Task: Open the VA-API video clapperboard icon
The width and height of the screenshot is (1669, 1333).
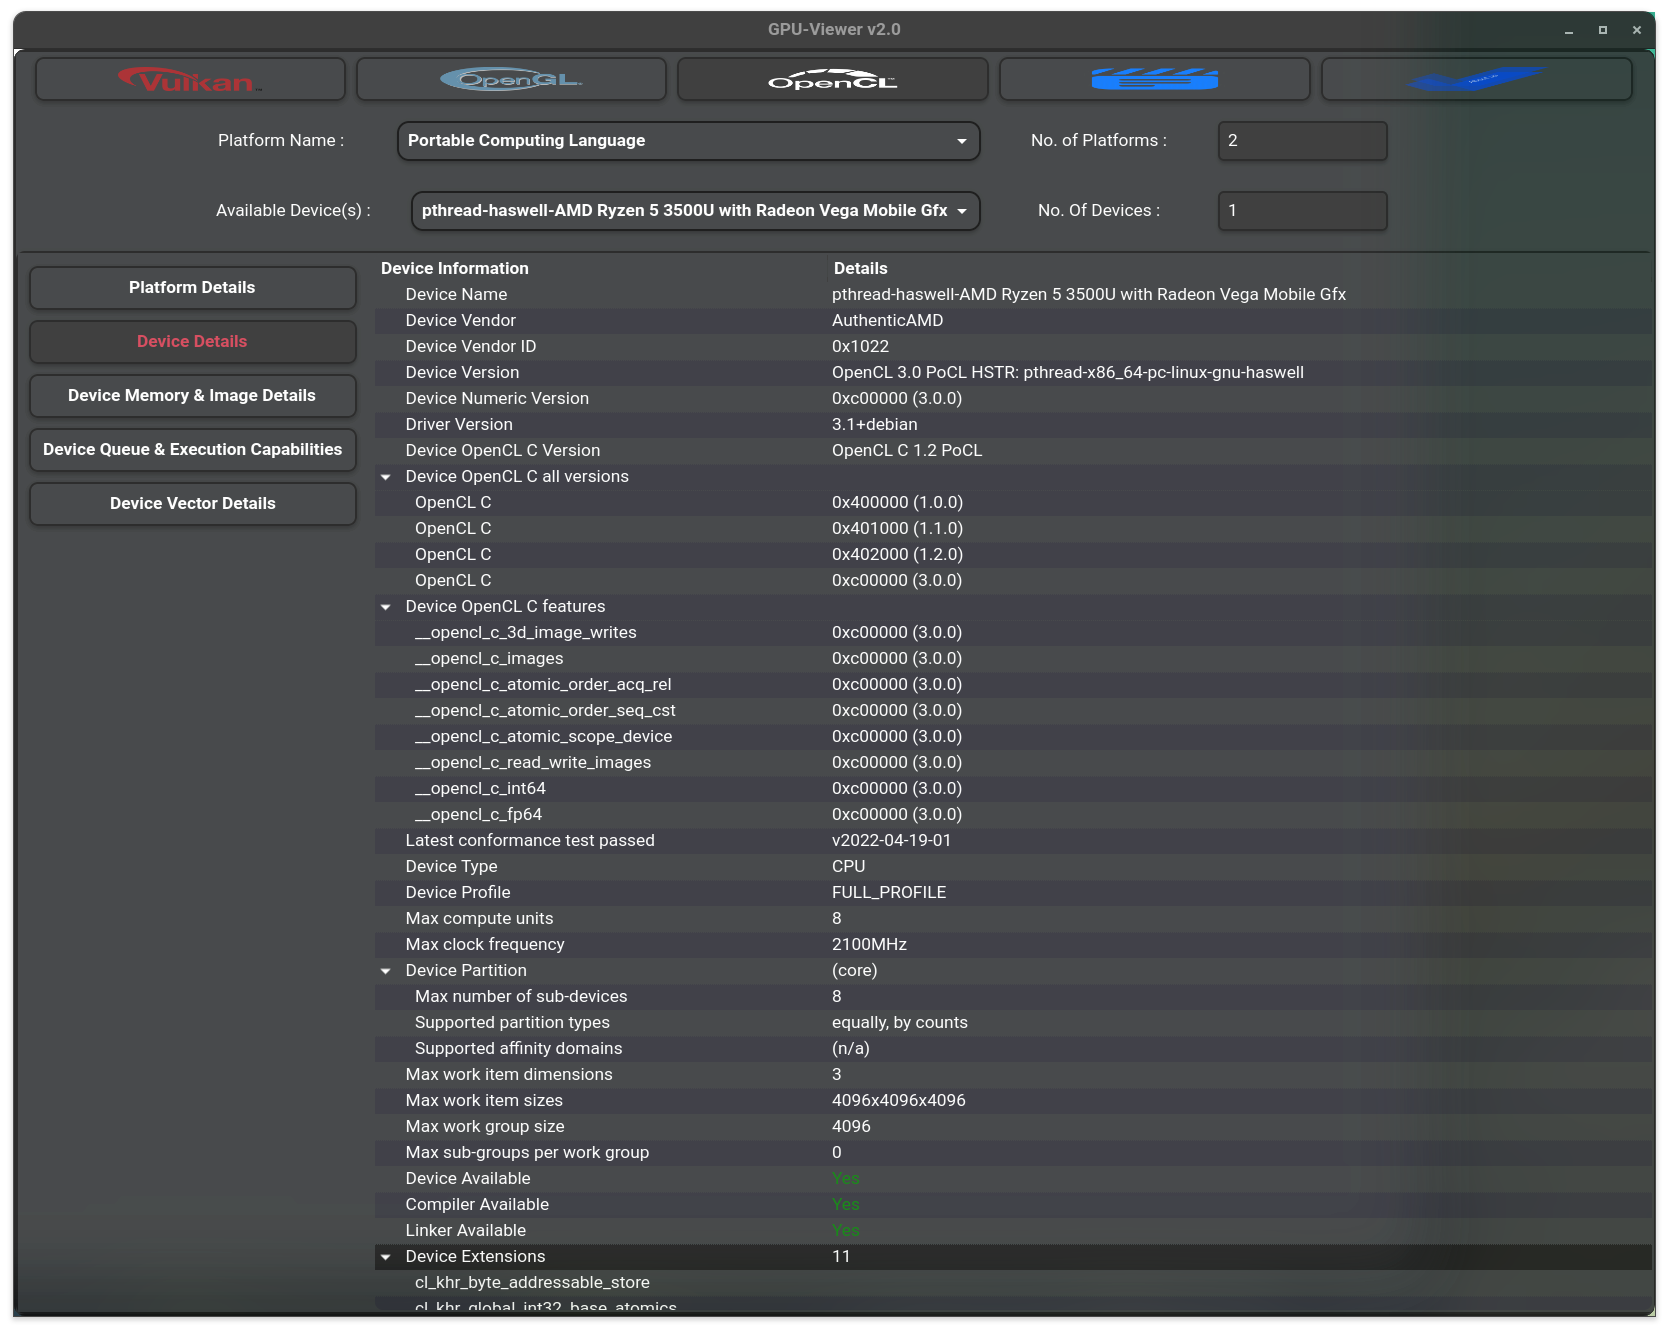Action: (1154, 79)
